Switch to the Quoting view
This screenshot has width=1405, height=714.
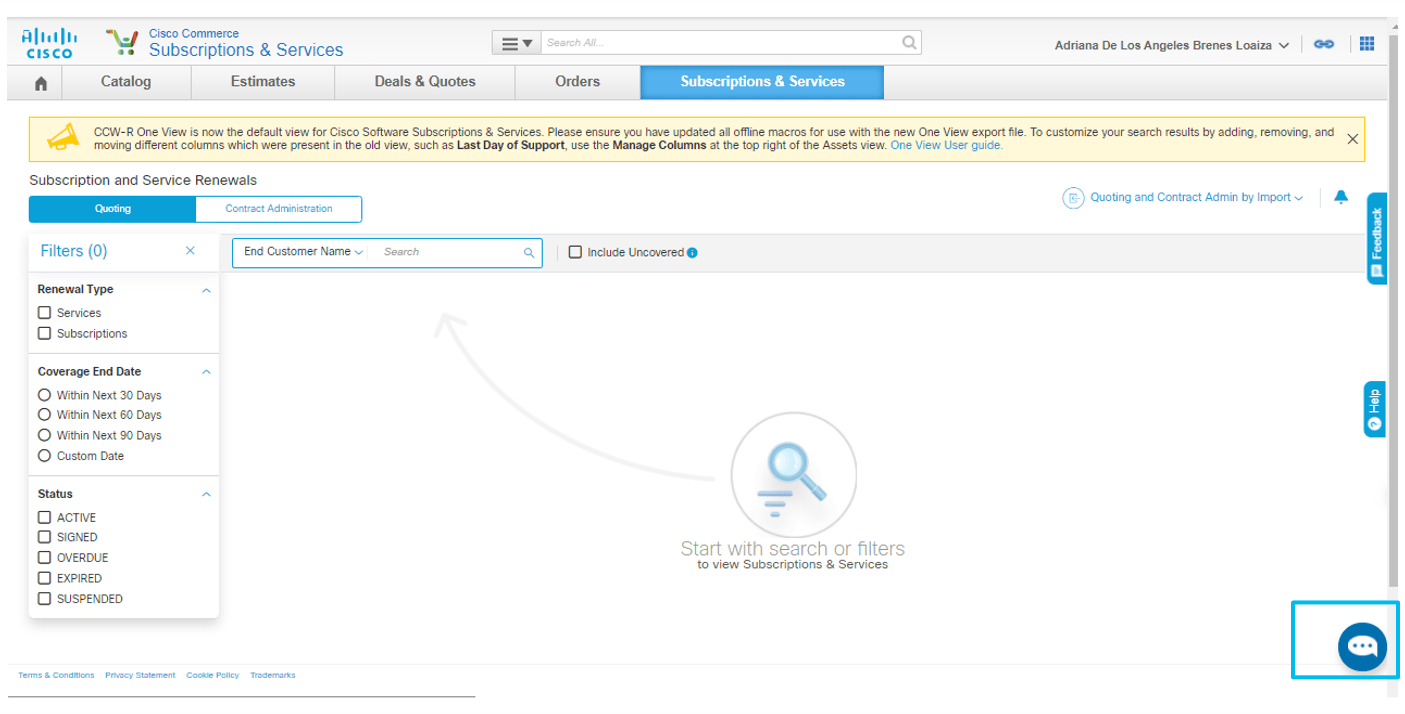(112, 209)
